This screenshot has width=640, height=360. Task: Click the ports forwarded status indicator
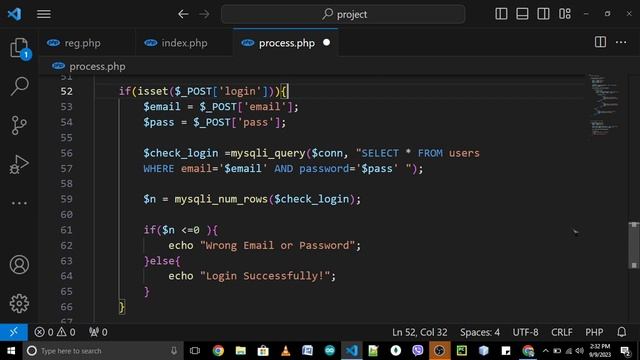tap(98, 332)
